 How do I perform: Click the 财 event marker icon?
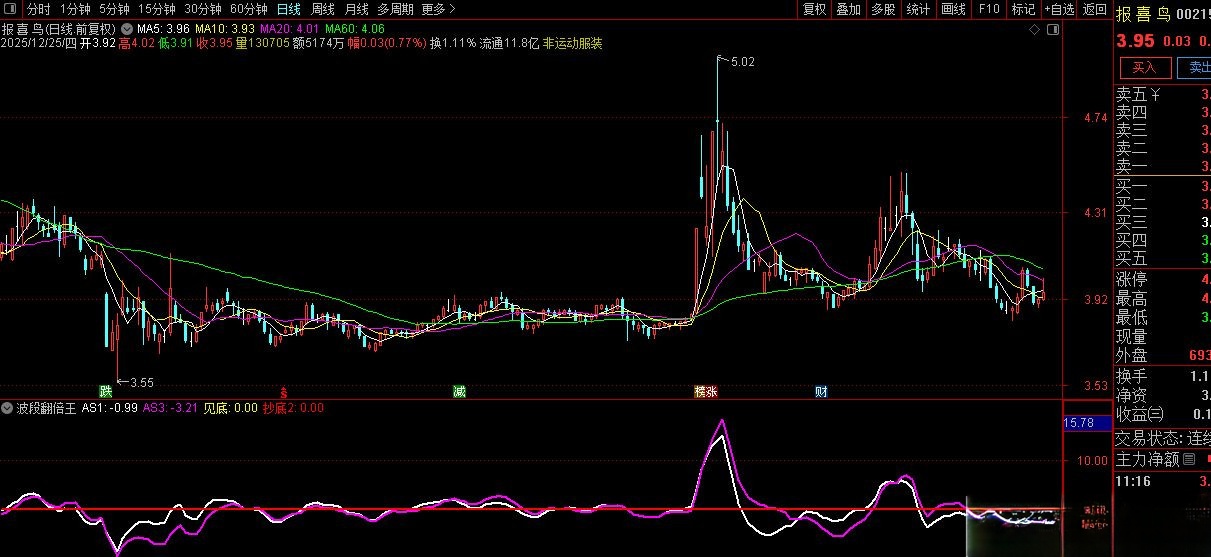821,391
